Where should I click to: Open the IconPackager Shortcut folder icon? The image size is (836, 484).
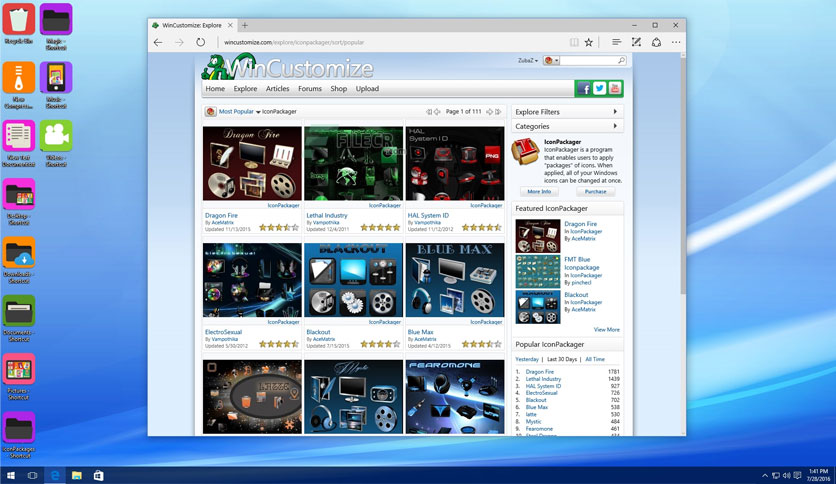click(19, 434)
